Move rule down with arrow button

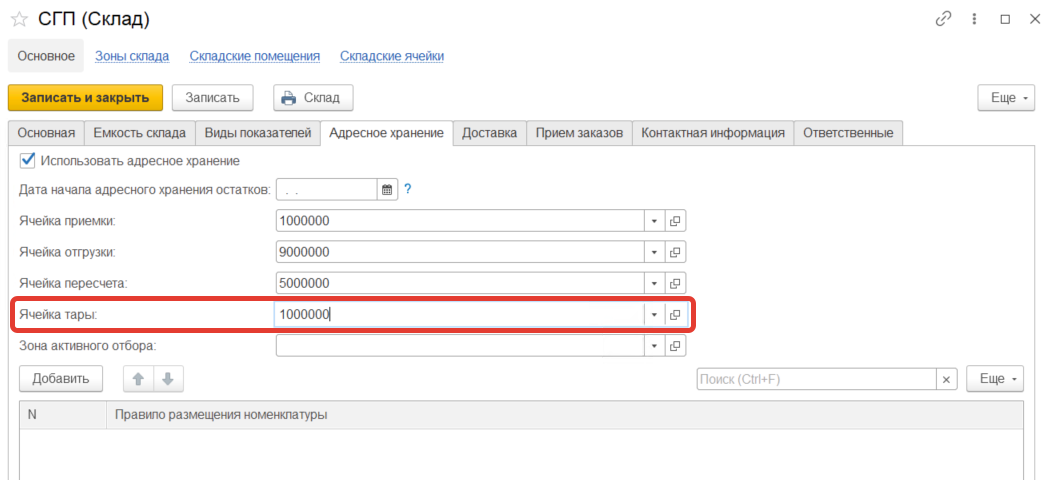(168, 379)
